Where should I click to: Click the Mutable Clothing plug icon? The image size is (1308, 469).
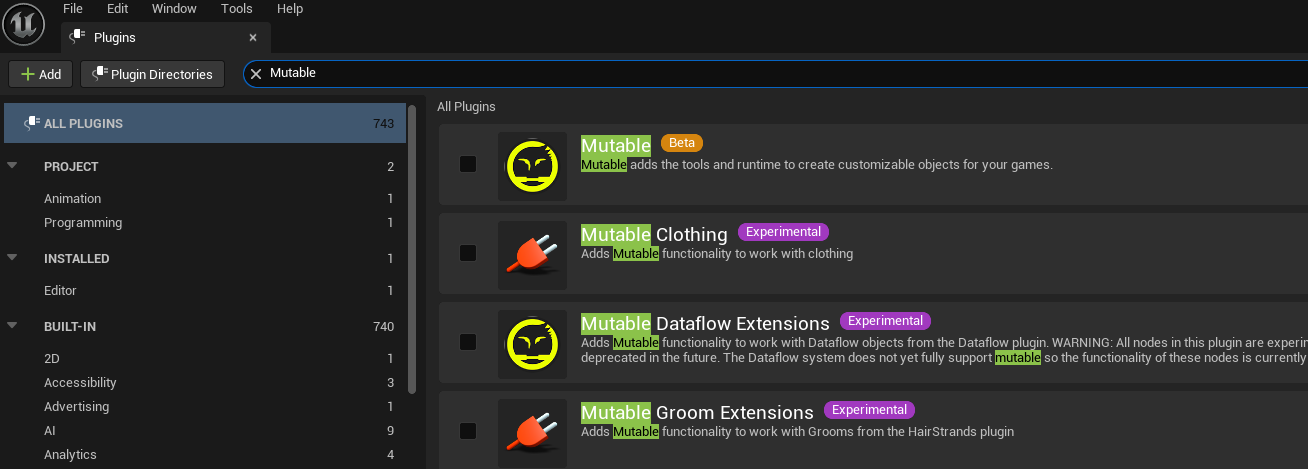[x=532, y=255]
